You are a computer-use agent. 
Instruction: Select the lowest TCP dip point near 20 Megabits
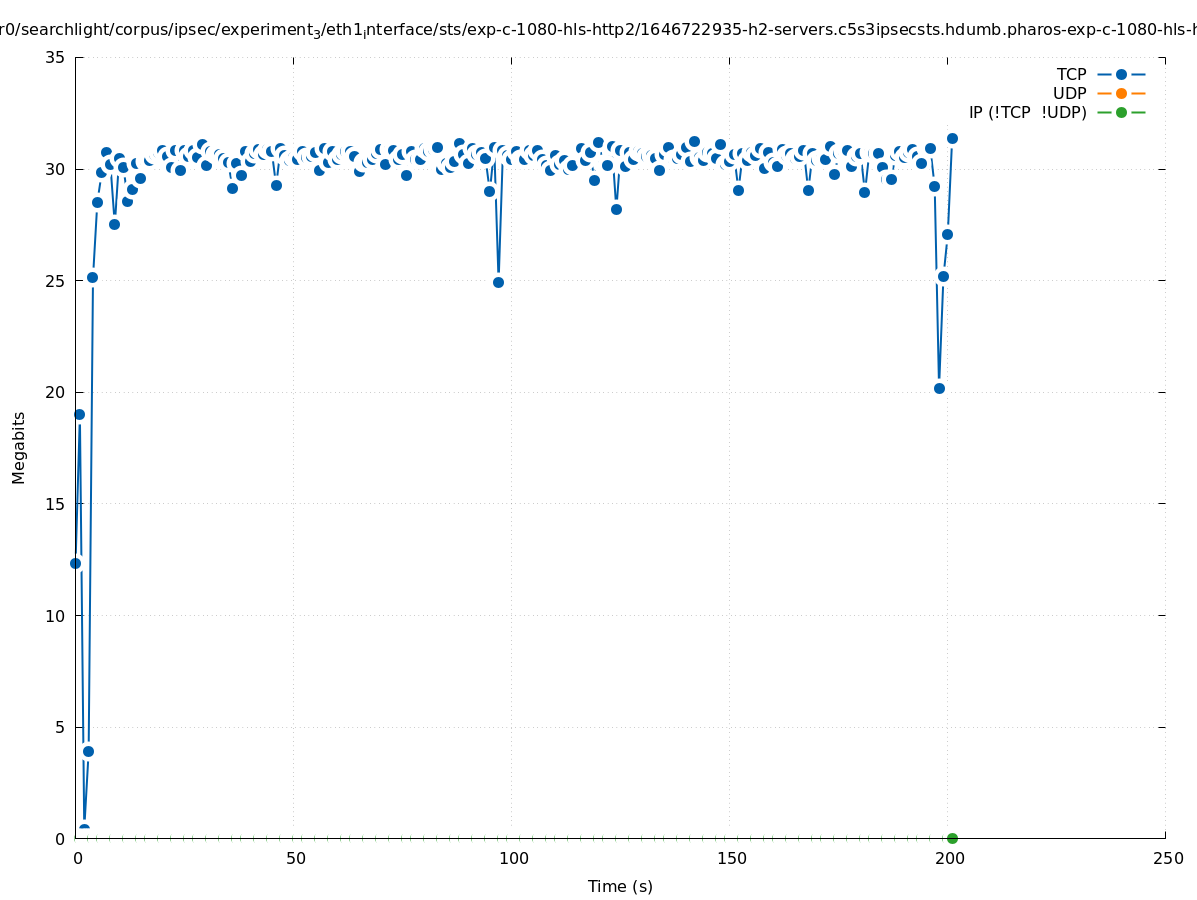(939, 388)
